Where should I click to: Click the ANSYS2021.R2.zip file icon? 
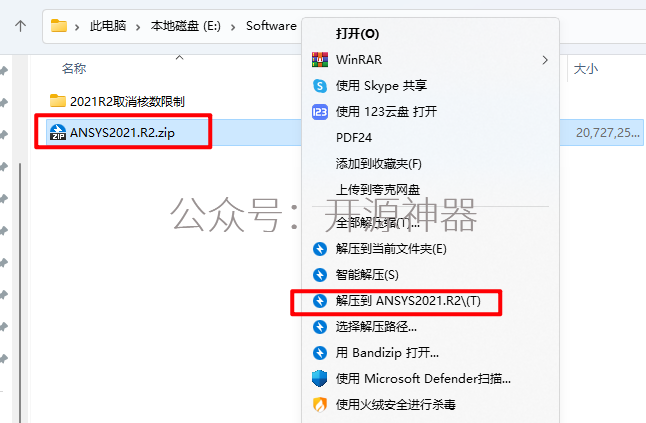[58, 133]
